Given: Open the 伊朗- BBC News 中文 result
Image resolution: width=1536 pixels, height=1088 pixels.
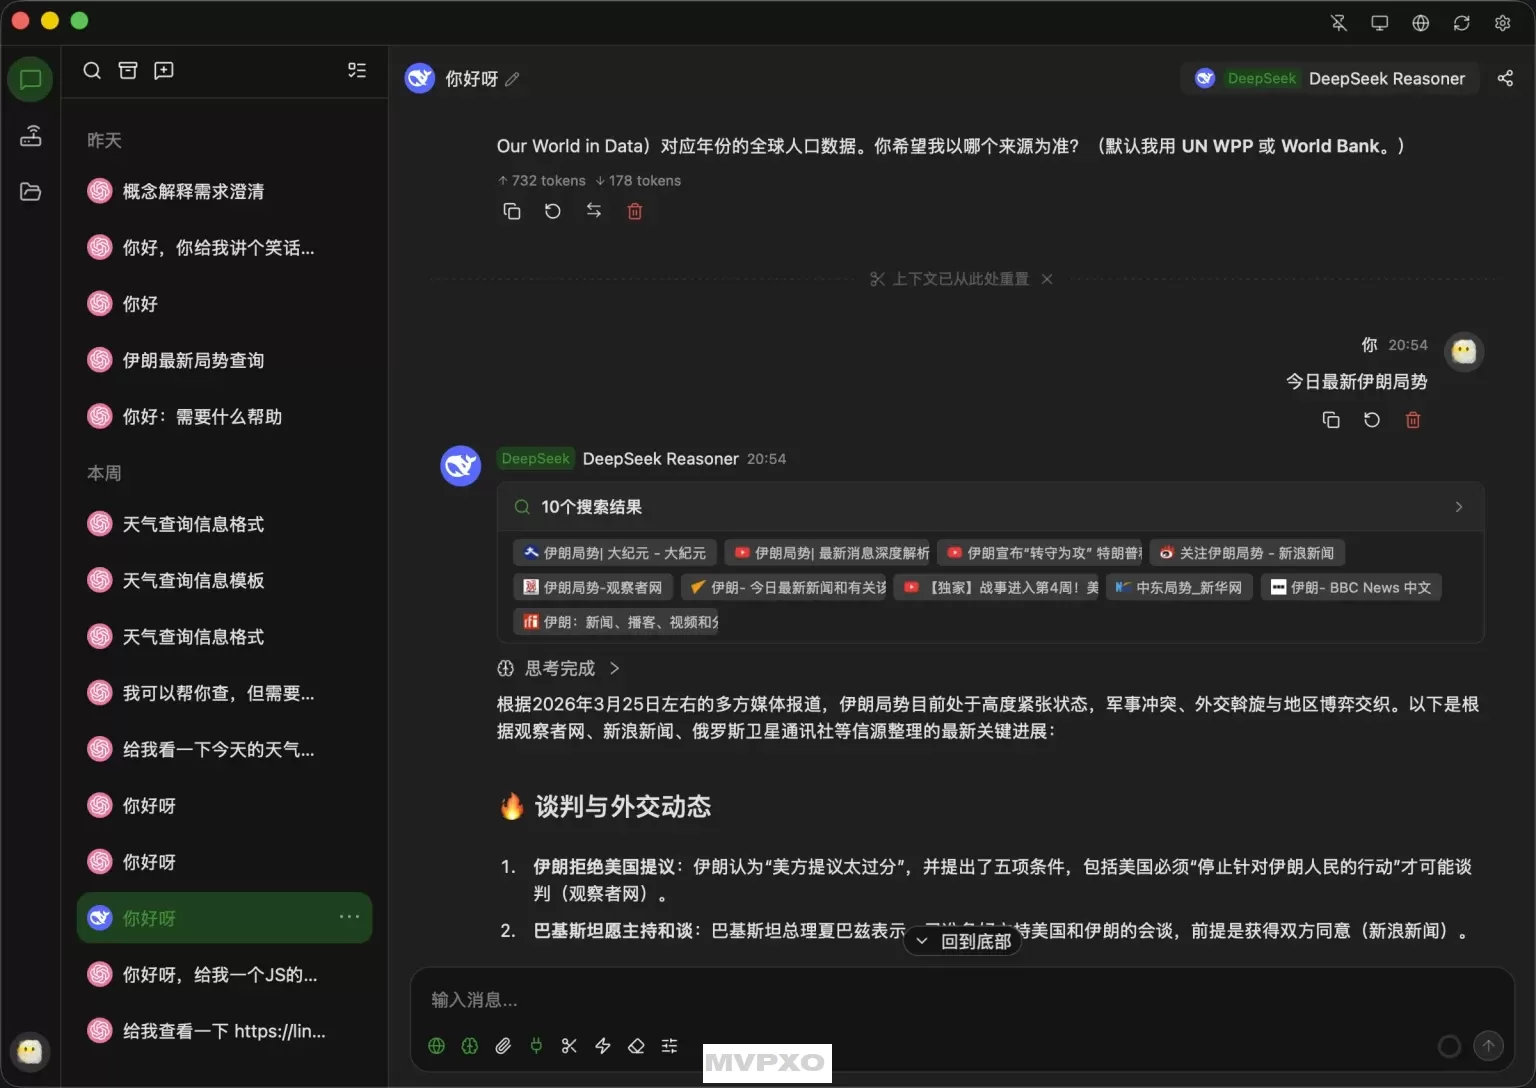Looking at the screenshot, I should [1351, 587].
